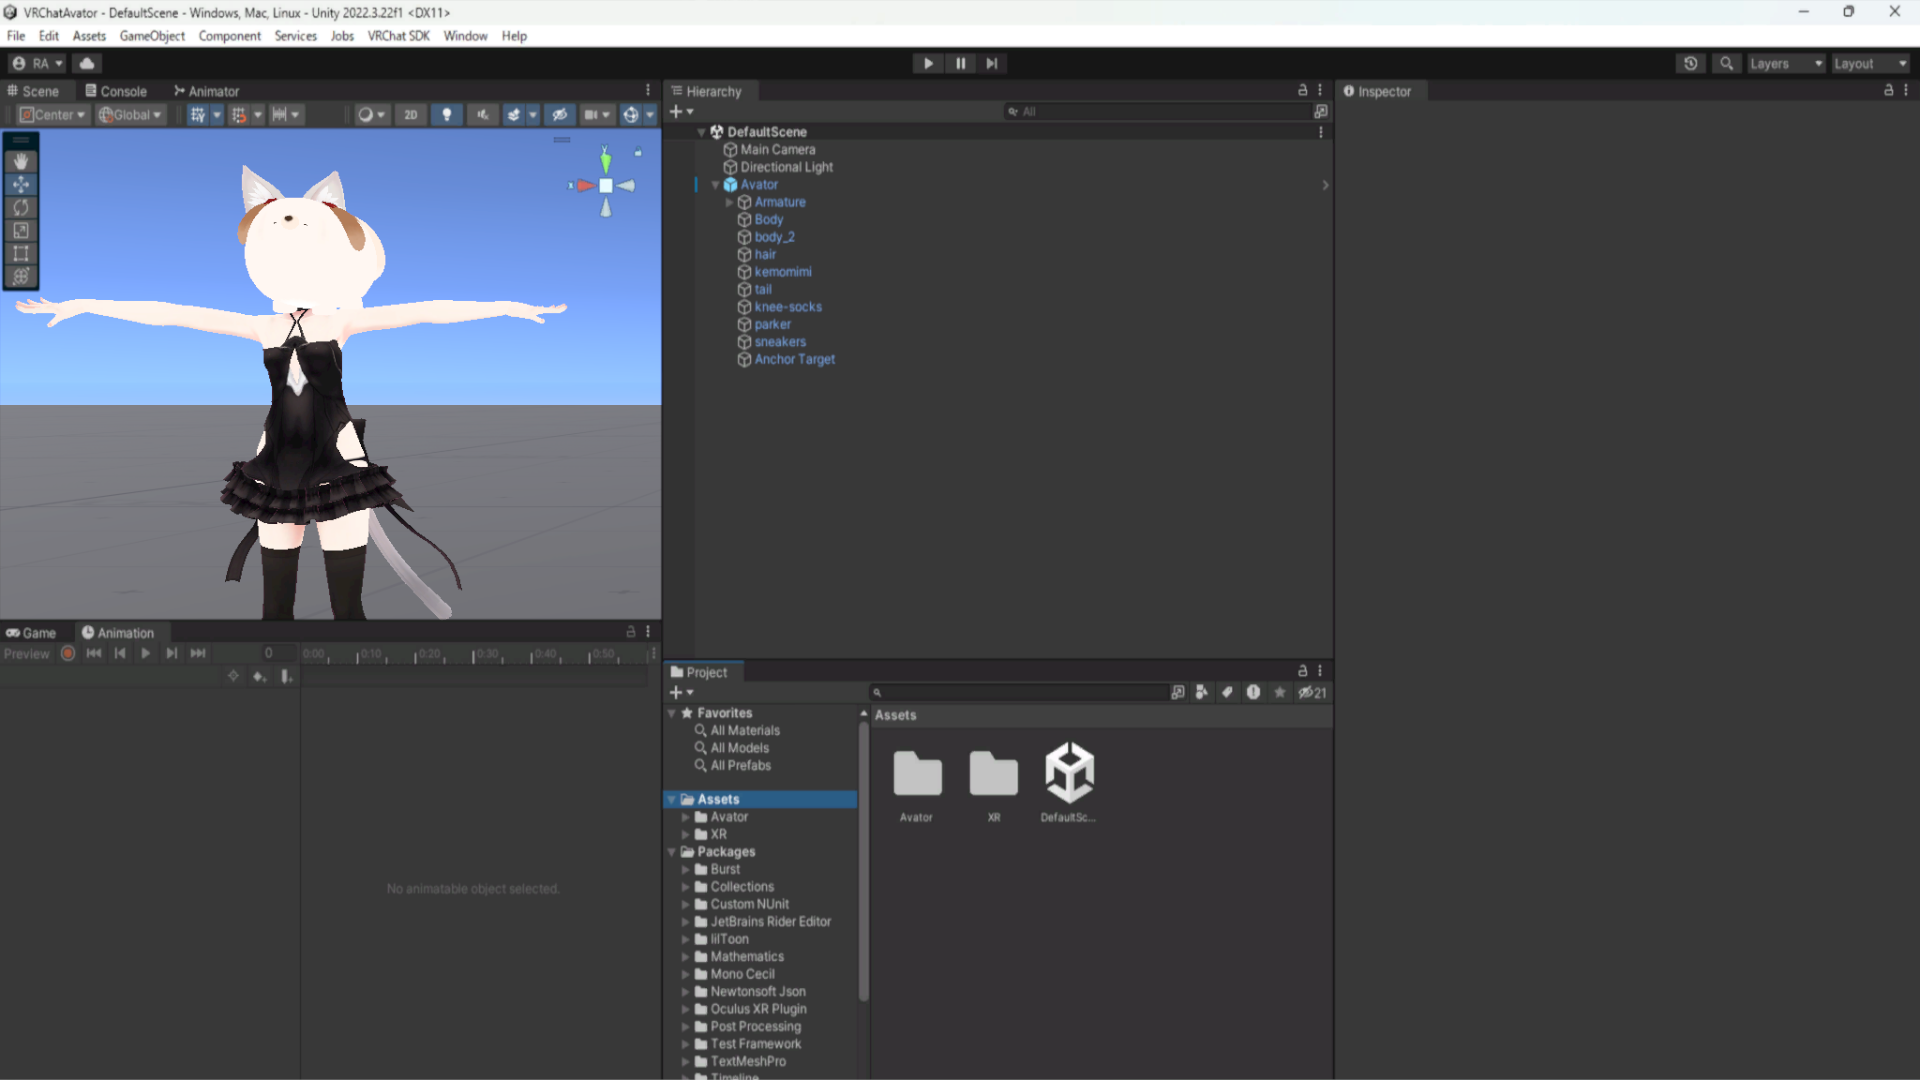Toggle scene lighting lightbulb button
Viewport: 1920px width, 1080px height.
click(x=446, y=115)
